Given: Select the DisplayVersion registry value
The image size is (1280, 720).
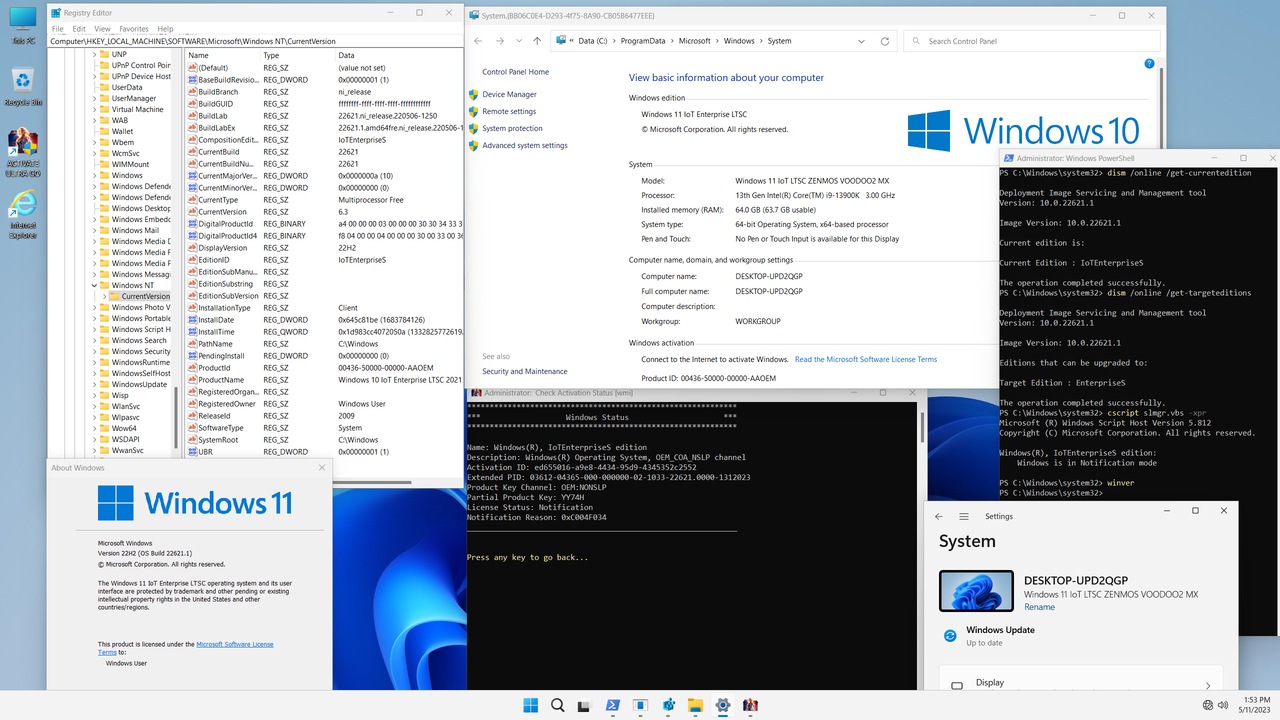Looking at the screenshot, I should [222, 248].
